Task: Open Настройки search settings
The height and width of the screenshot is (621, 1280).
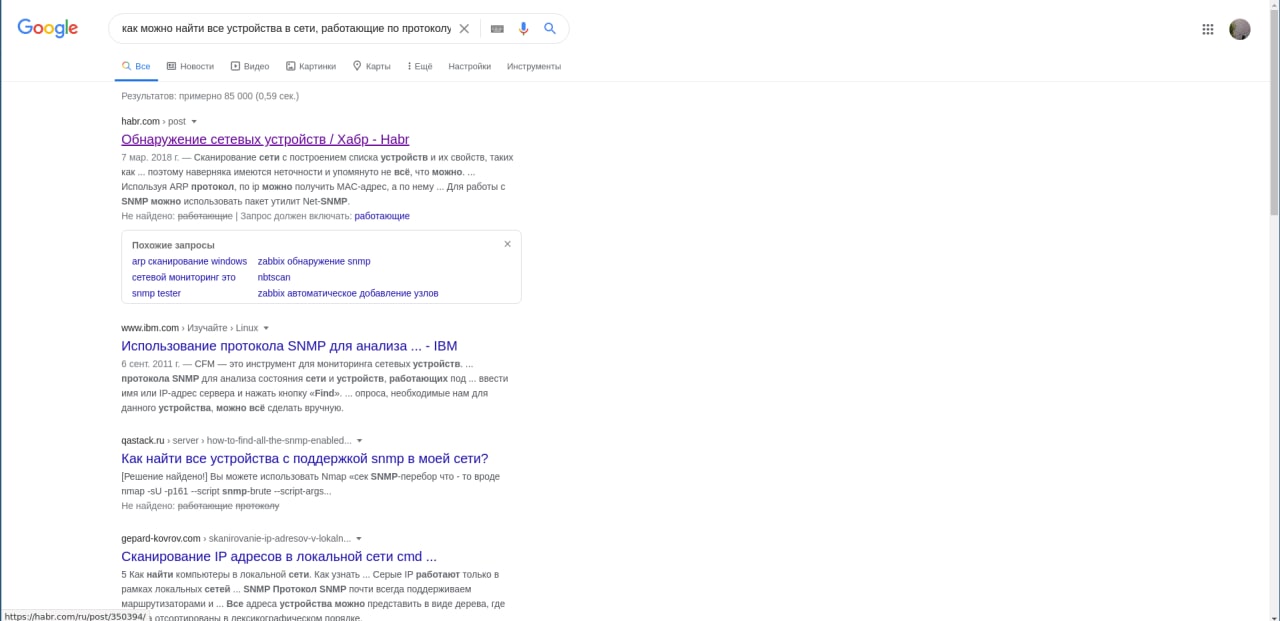Action: 470,66
